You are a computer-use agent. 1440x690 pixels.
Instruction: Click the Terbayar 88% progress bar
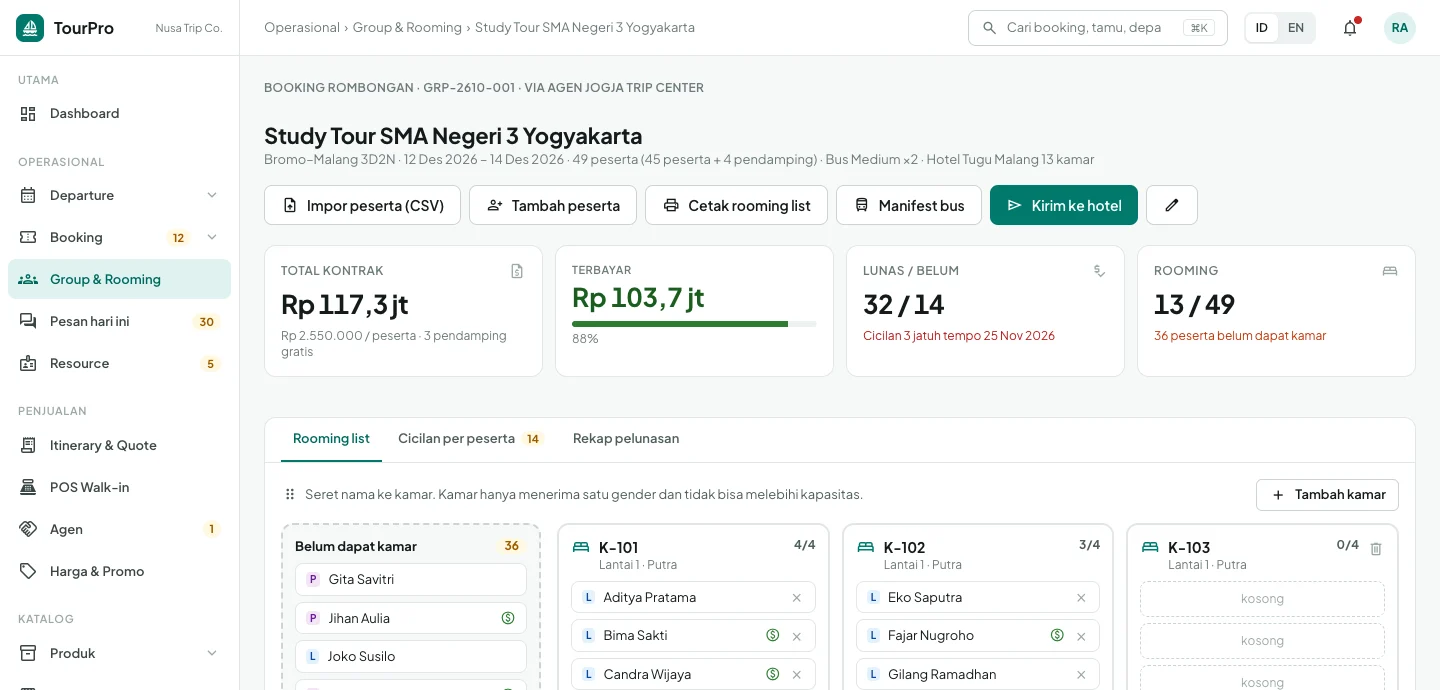[694, 324]
